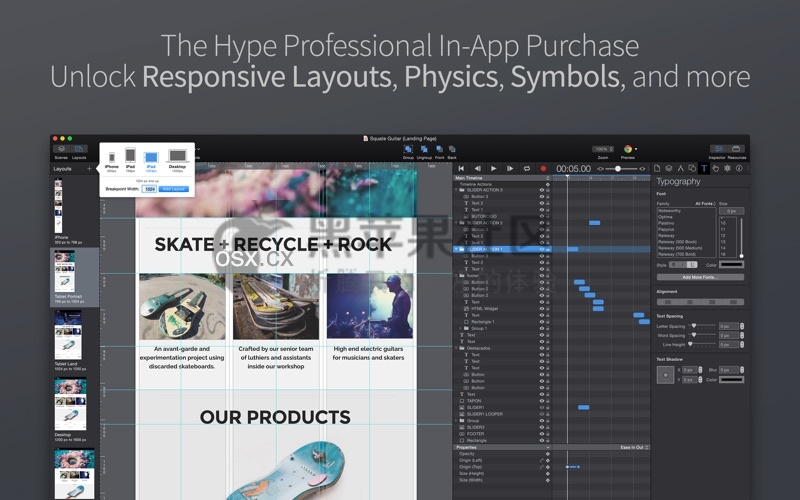The image size is (800, 500).
Task: Select the SLIDER1 LOOPER layer row
Action: (502, 414)
